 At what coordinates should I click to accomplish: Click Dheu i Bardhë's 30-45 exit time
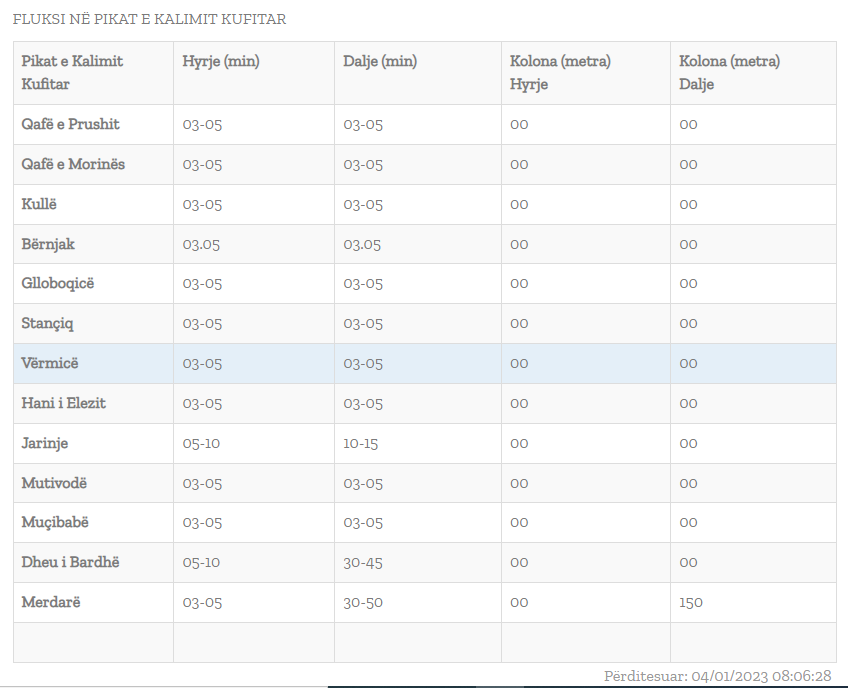[363, 562]
